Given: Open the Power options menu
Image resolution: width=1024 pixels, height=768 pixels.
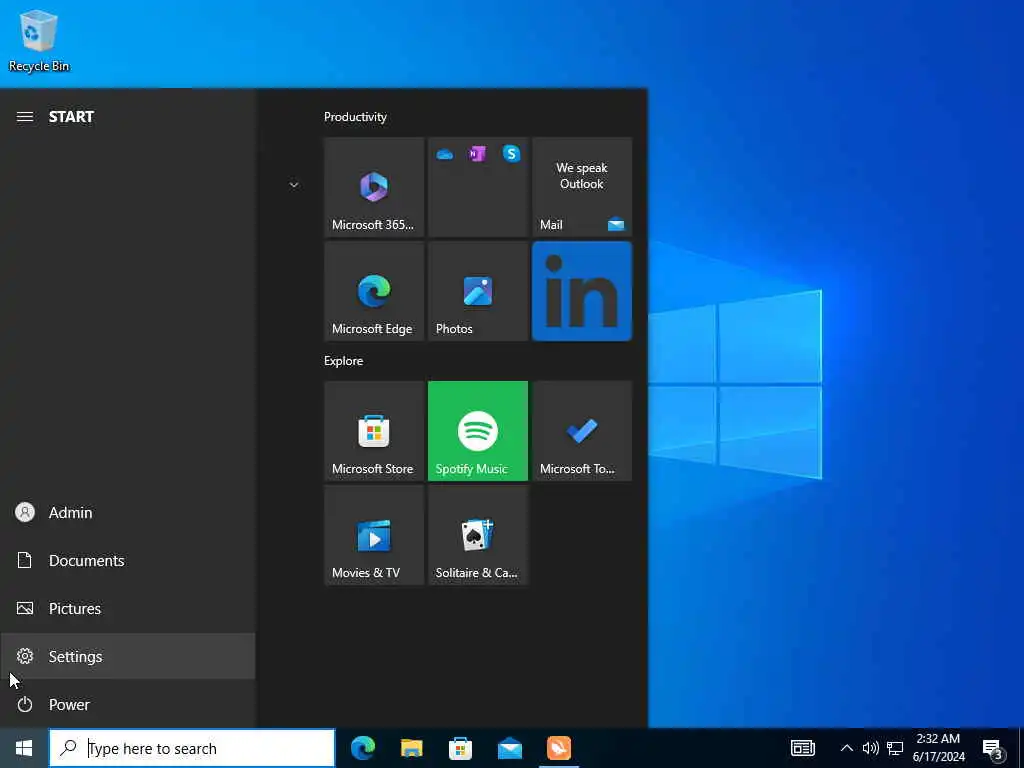Looking at the screenshot, I should 127,705.
